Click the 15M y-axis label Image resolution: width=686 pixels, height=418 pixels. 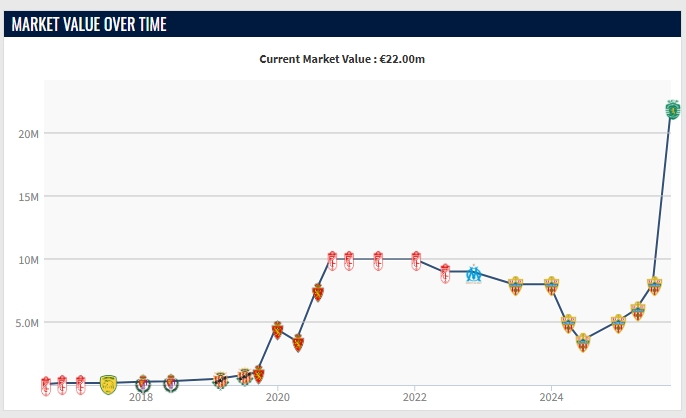point(28,196)
